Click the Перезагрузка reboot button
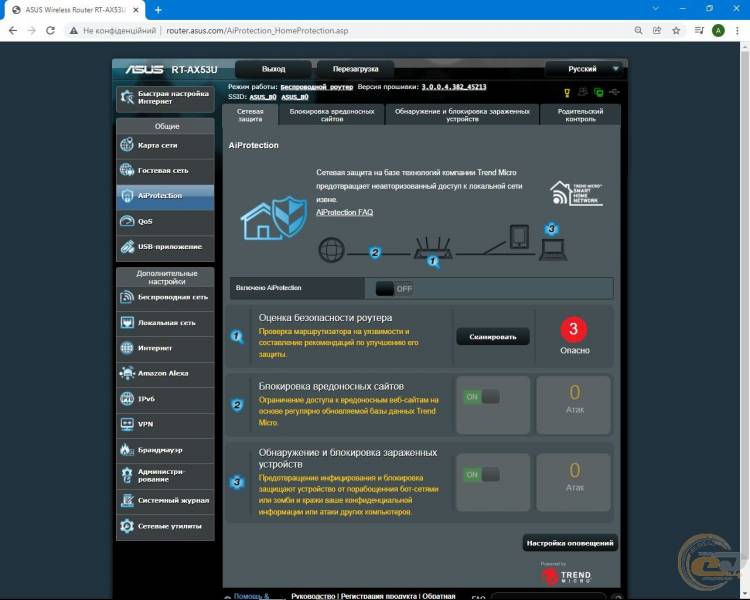Screen dimensions: 750x600 tap(355, 69)
